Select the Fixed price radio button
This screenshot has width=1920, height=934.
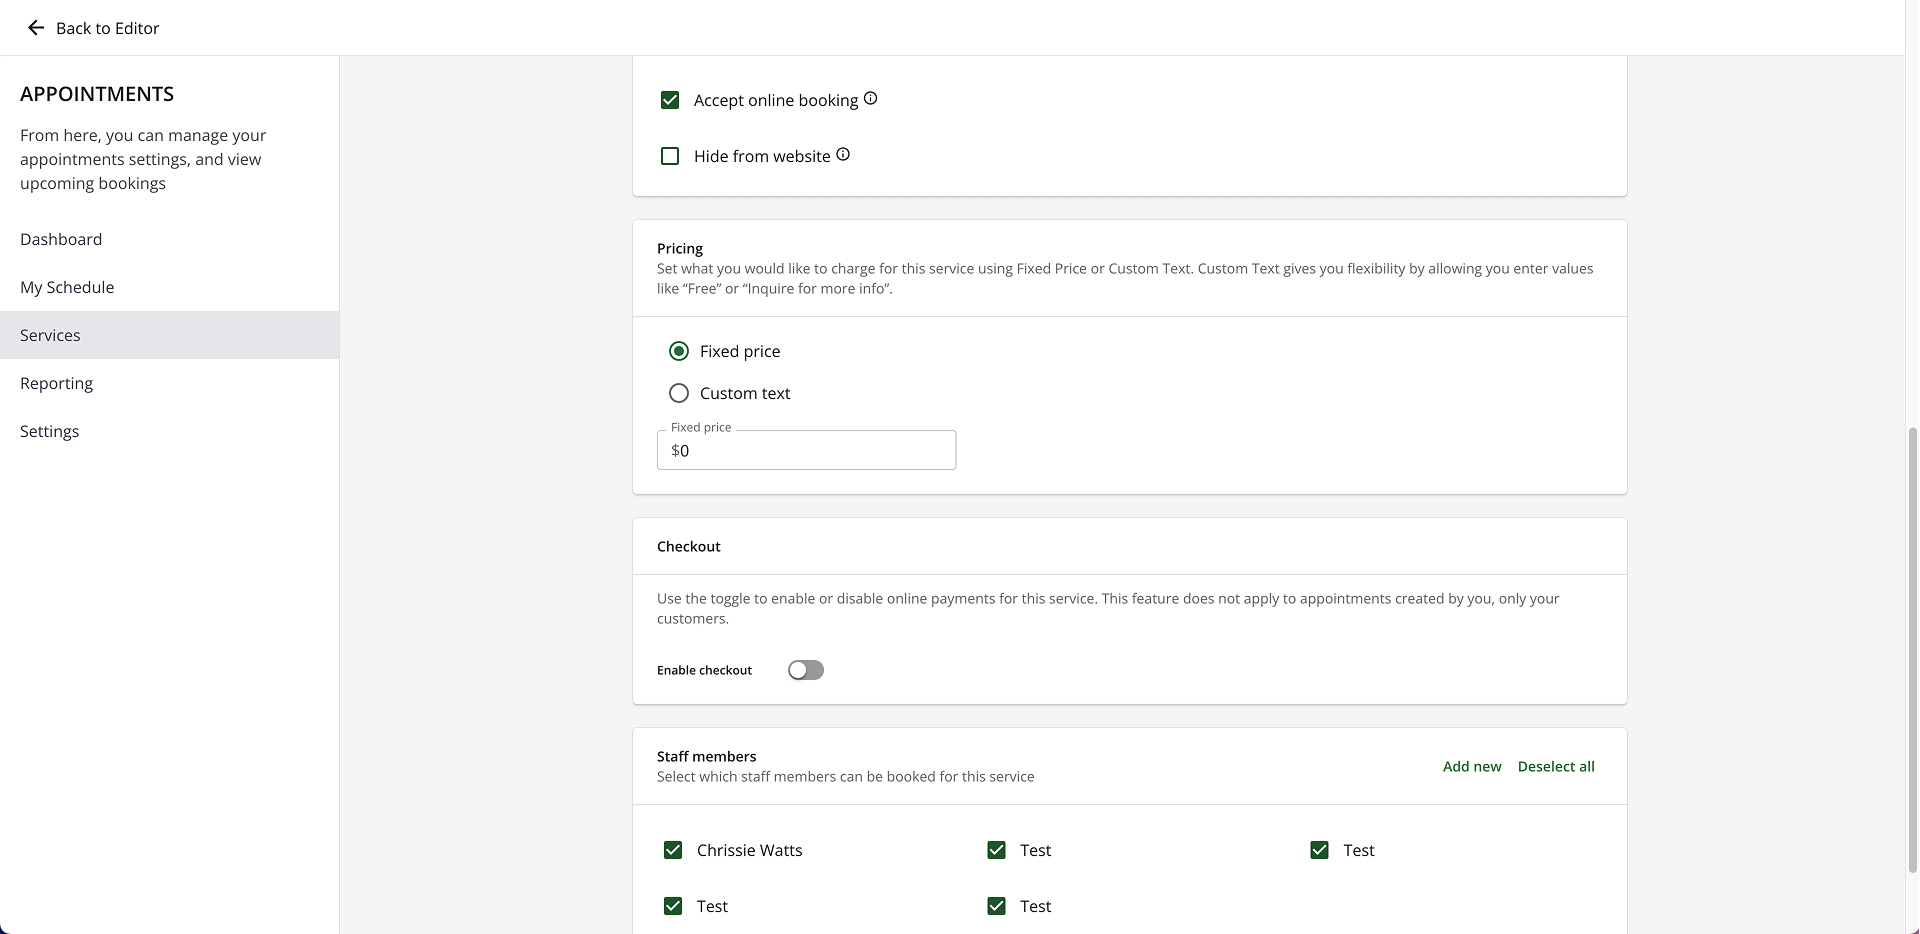(679, 351)
